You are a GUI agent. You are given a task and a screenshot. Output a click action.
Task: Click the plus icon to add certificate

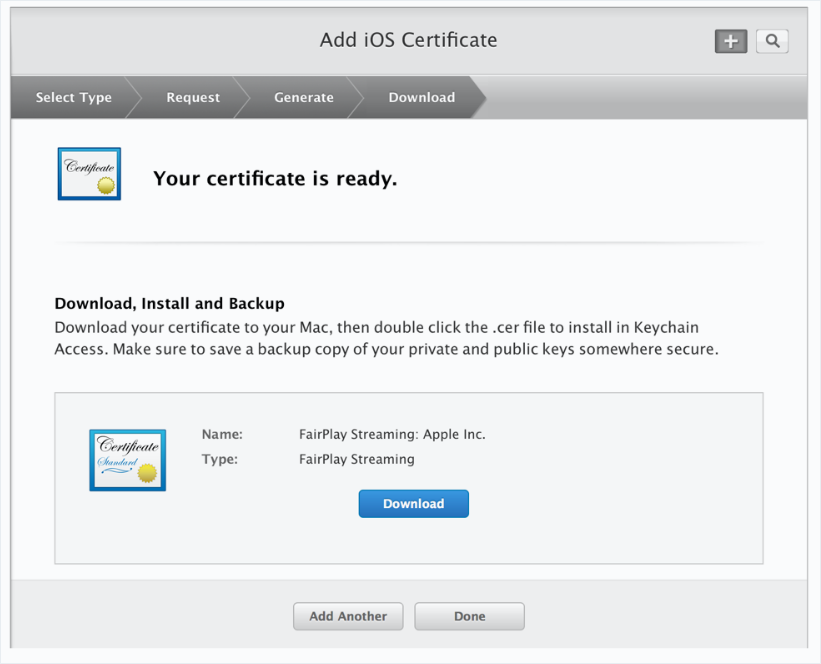731,41
